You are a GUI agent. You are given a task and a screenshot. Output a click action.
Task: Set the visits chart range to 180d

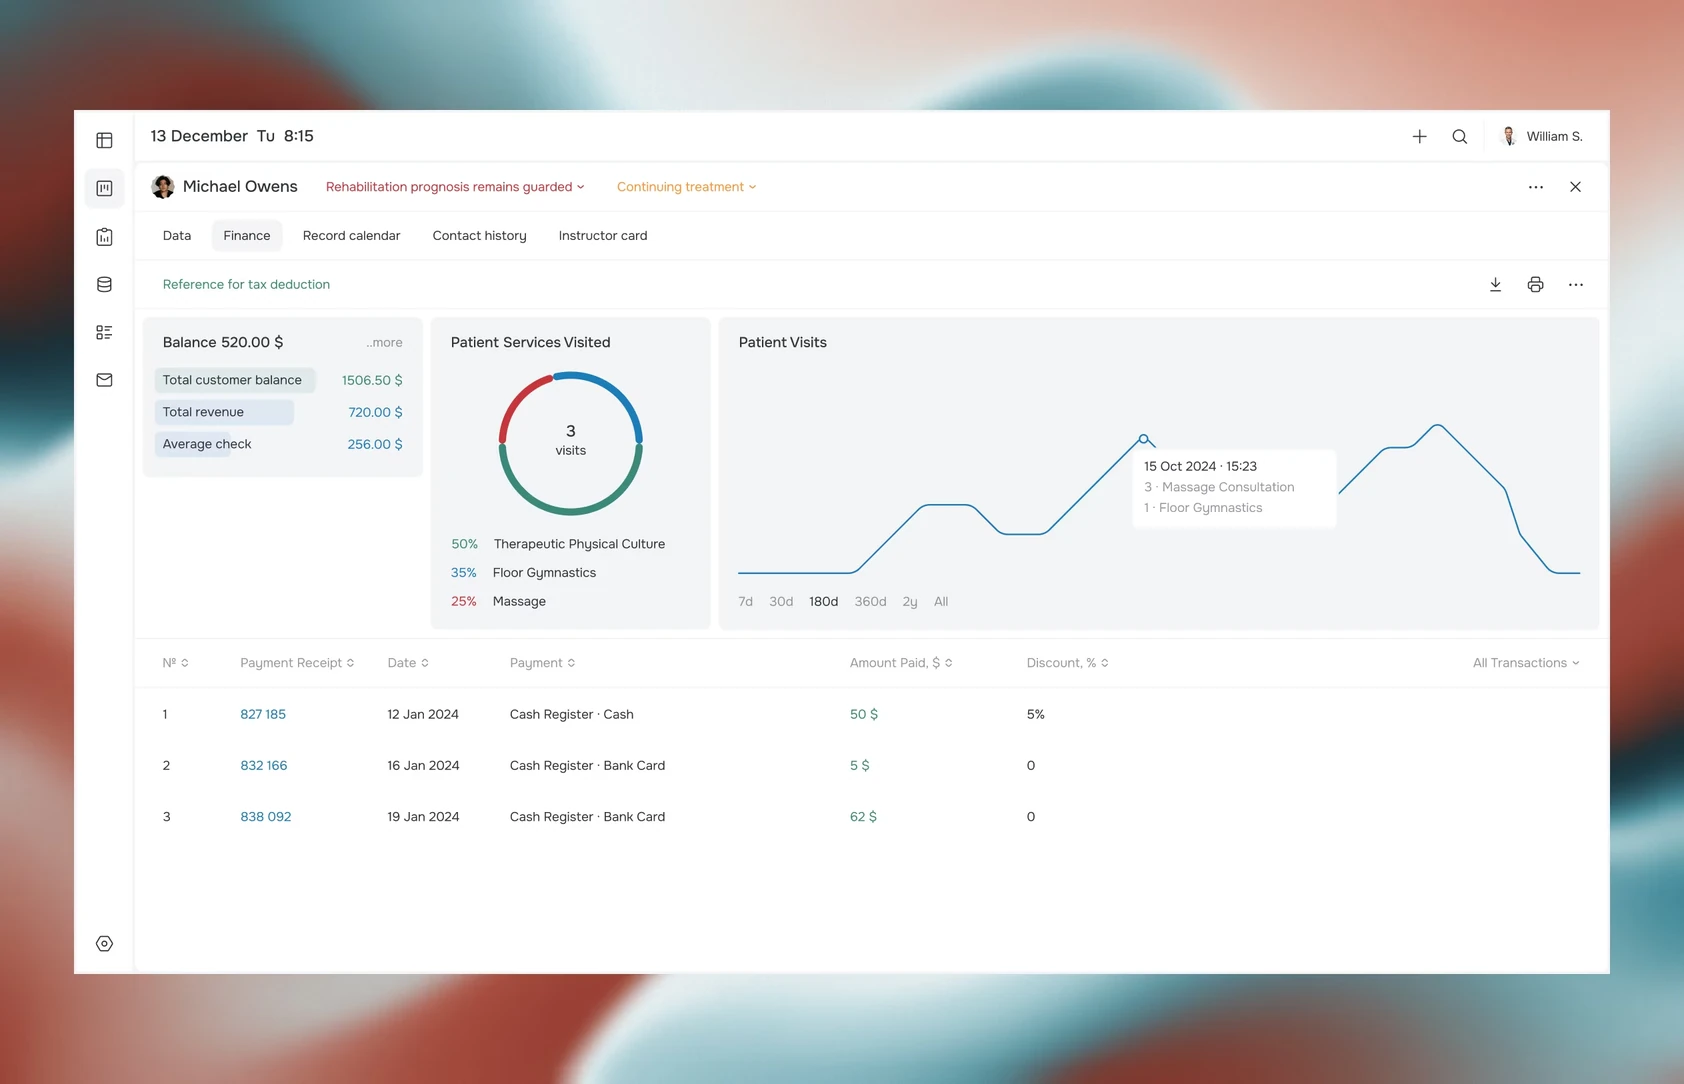point(823,602)
